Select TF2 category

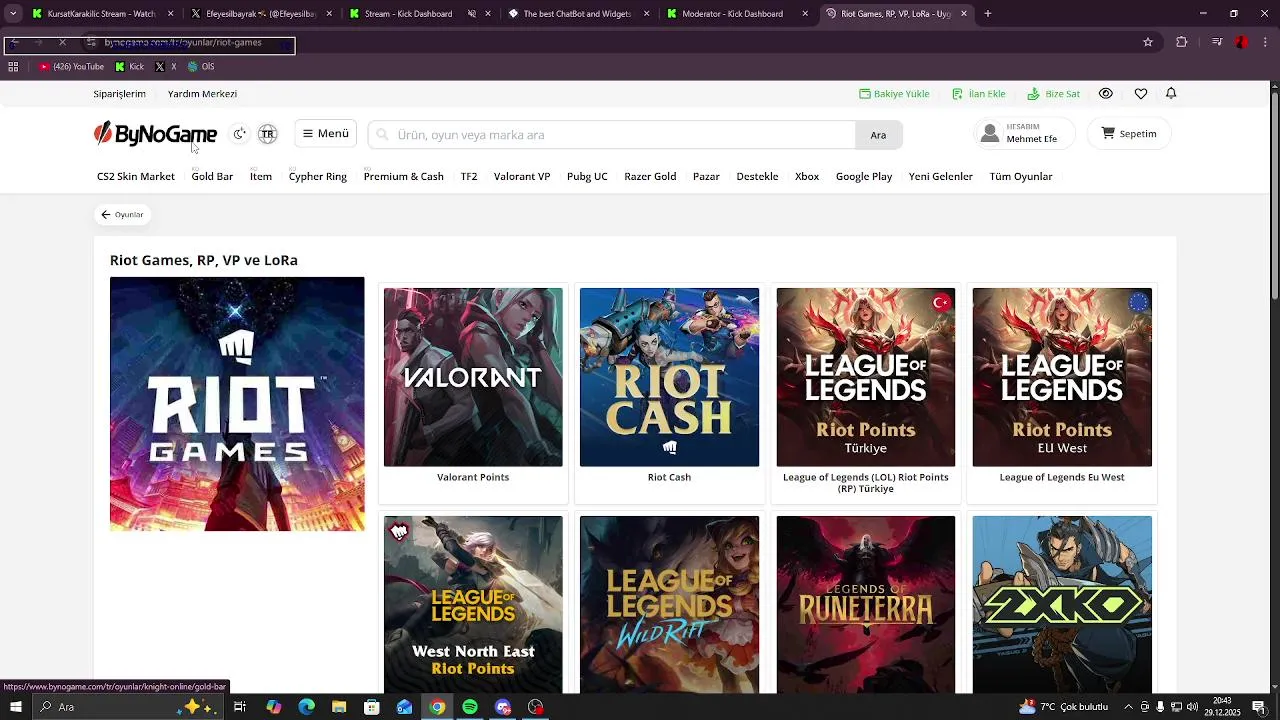(469, 177)
